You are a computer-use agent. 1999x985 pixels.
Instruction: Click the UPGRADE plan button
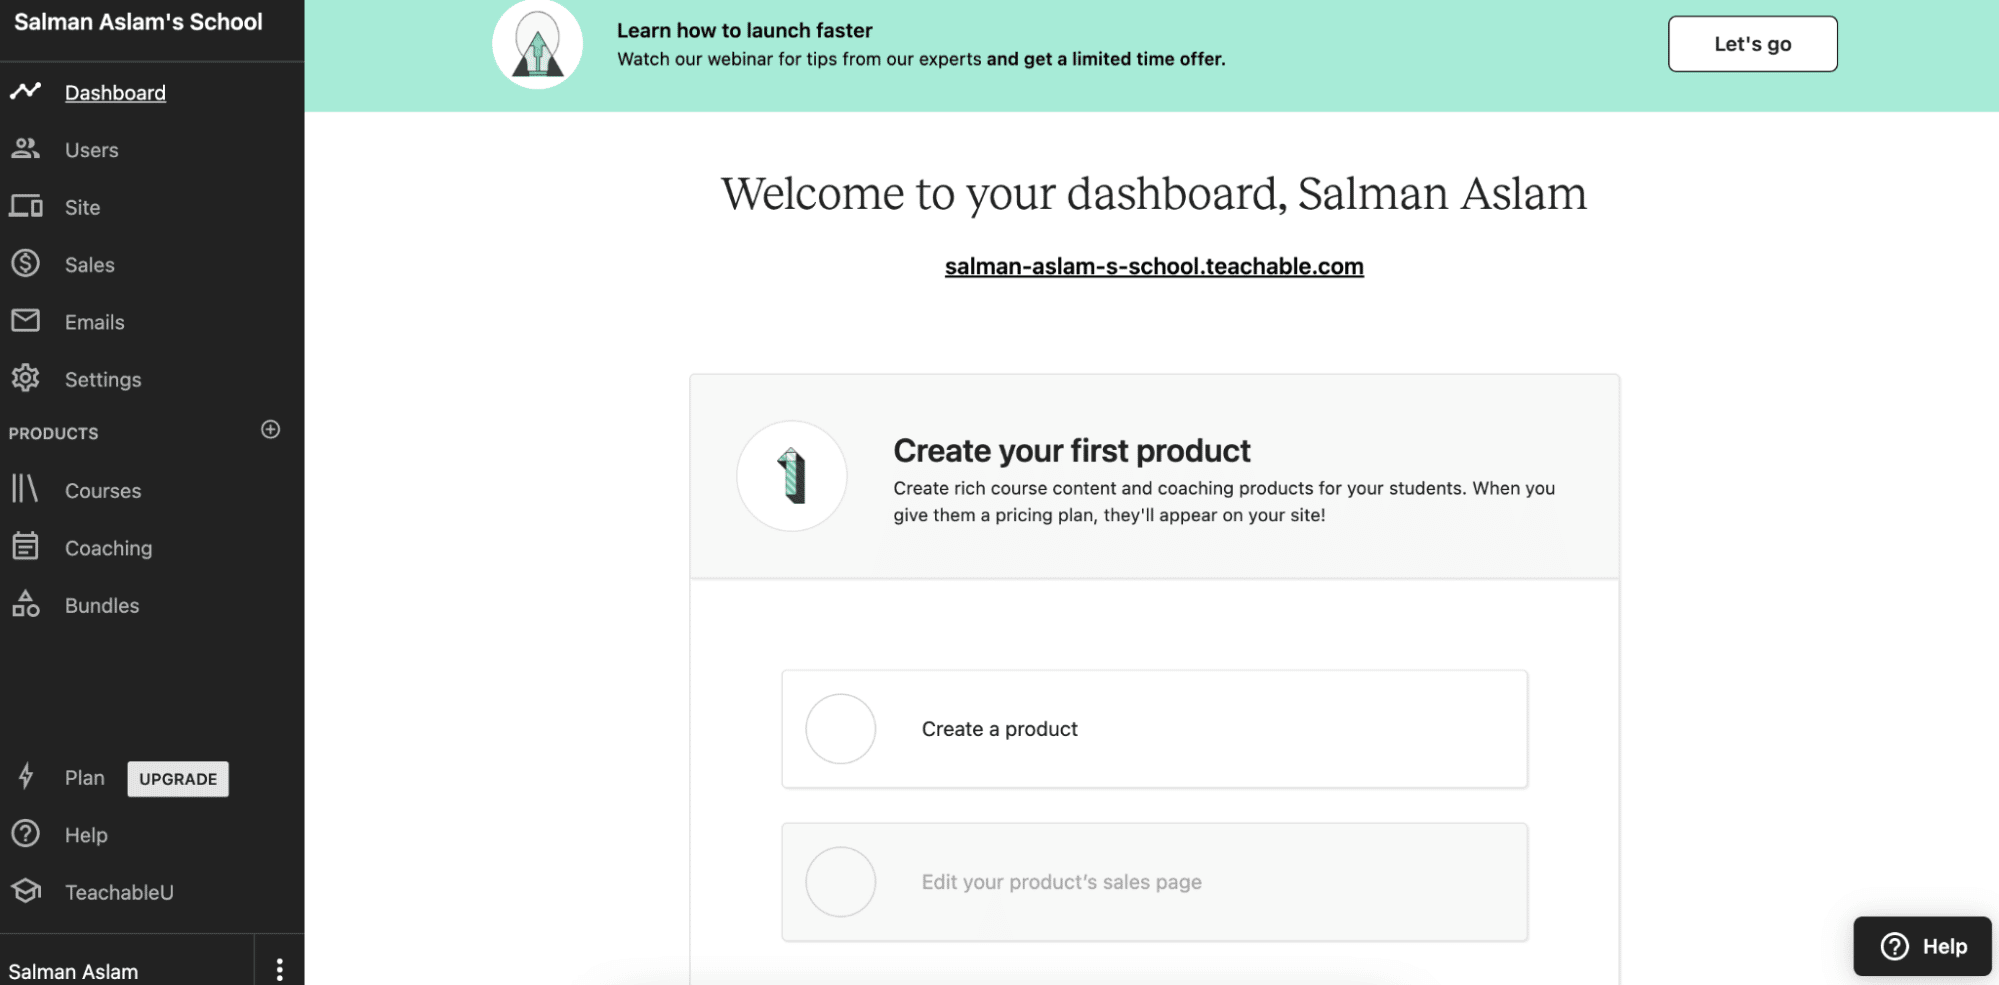coord(178,779)
